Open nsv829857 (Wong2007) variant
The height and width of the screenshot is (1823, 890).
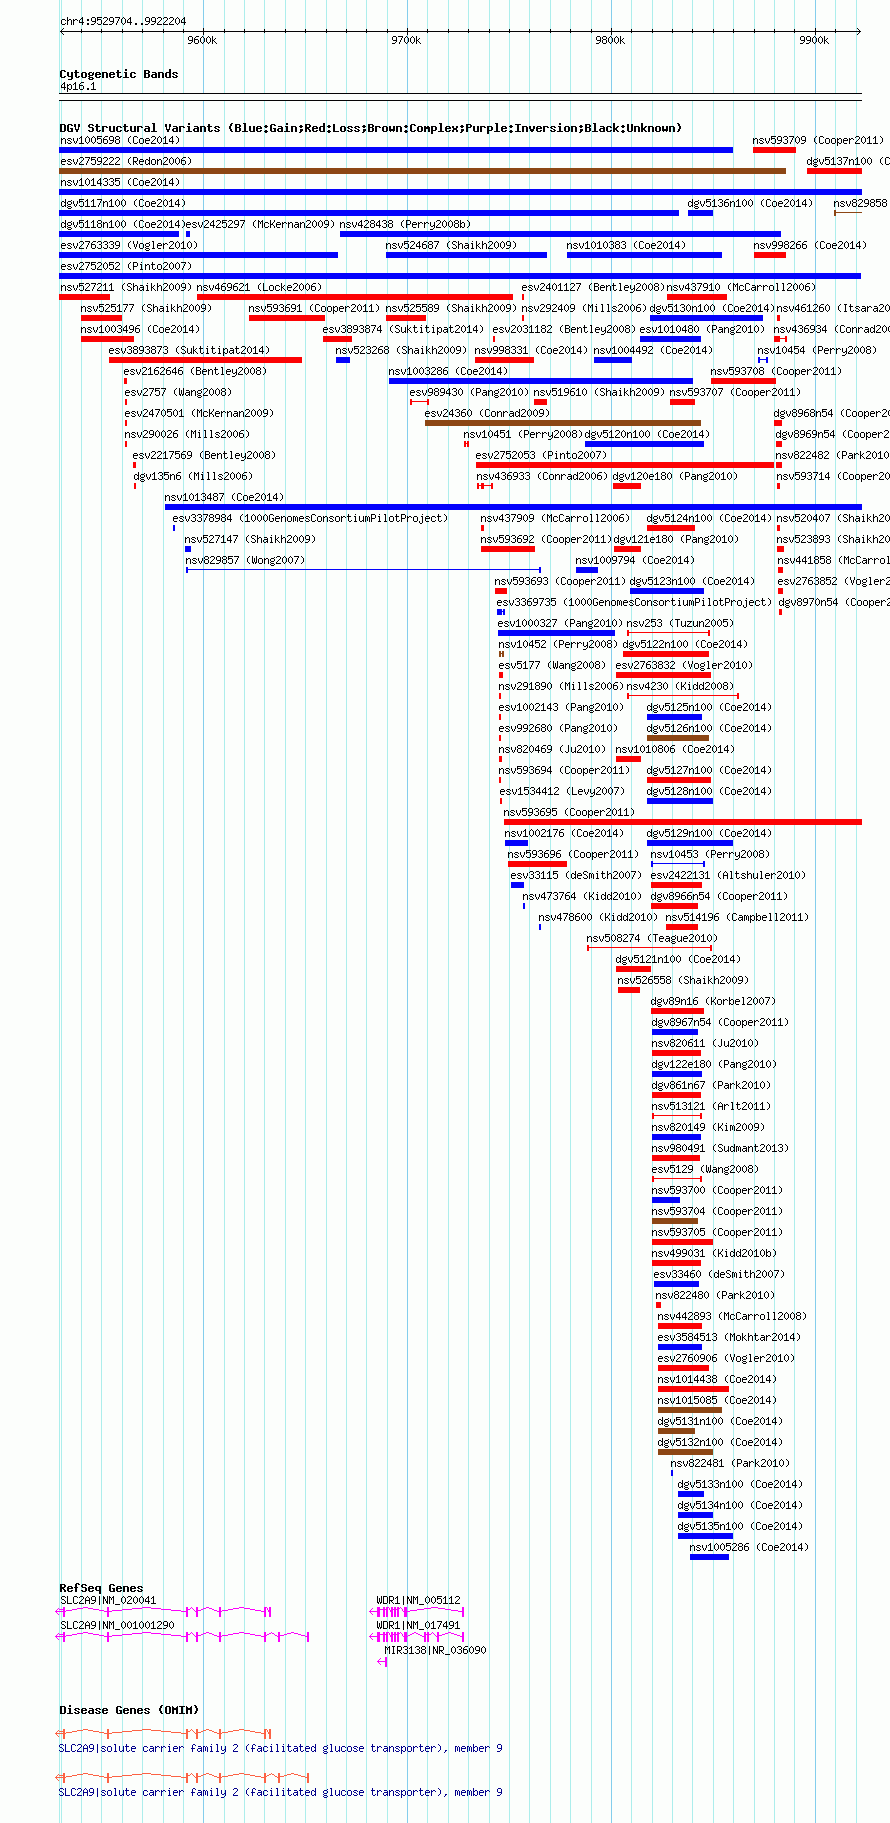pyautogui.click(x=245, y=560)
